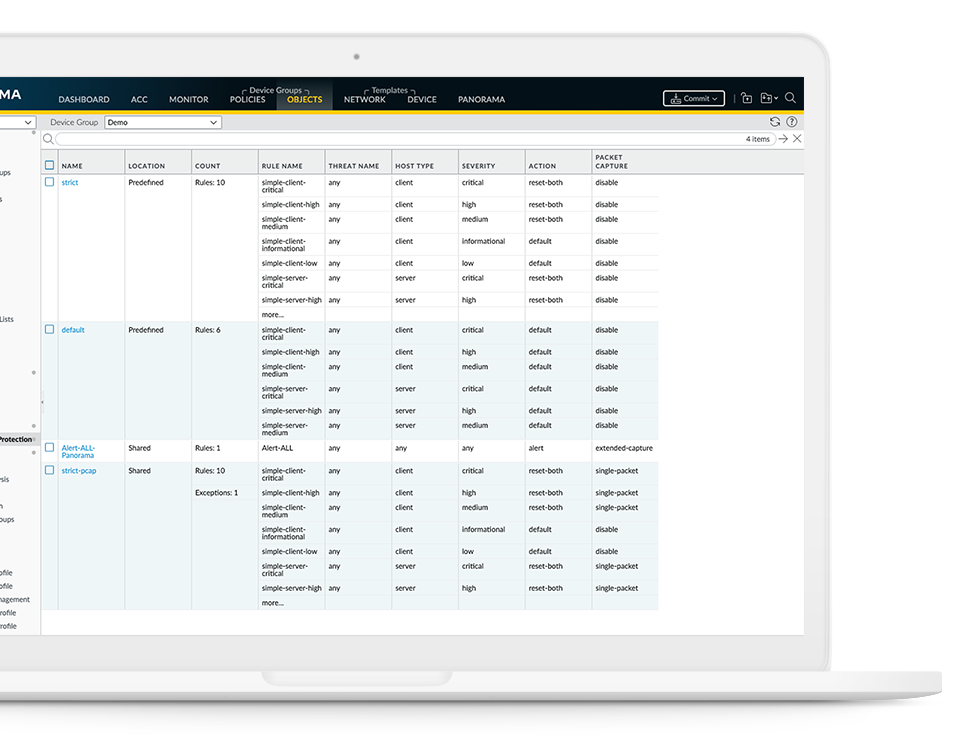Open the Device Group Demo dropdown
Image resolution: width=974 pixels, height=744 pixels.
click(162, 122)
